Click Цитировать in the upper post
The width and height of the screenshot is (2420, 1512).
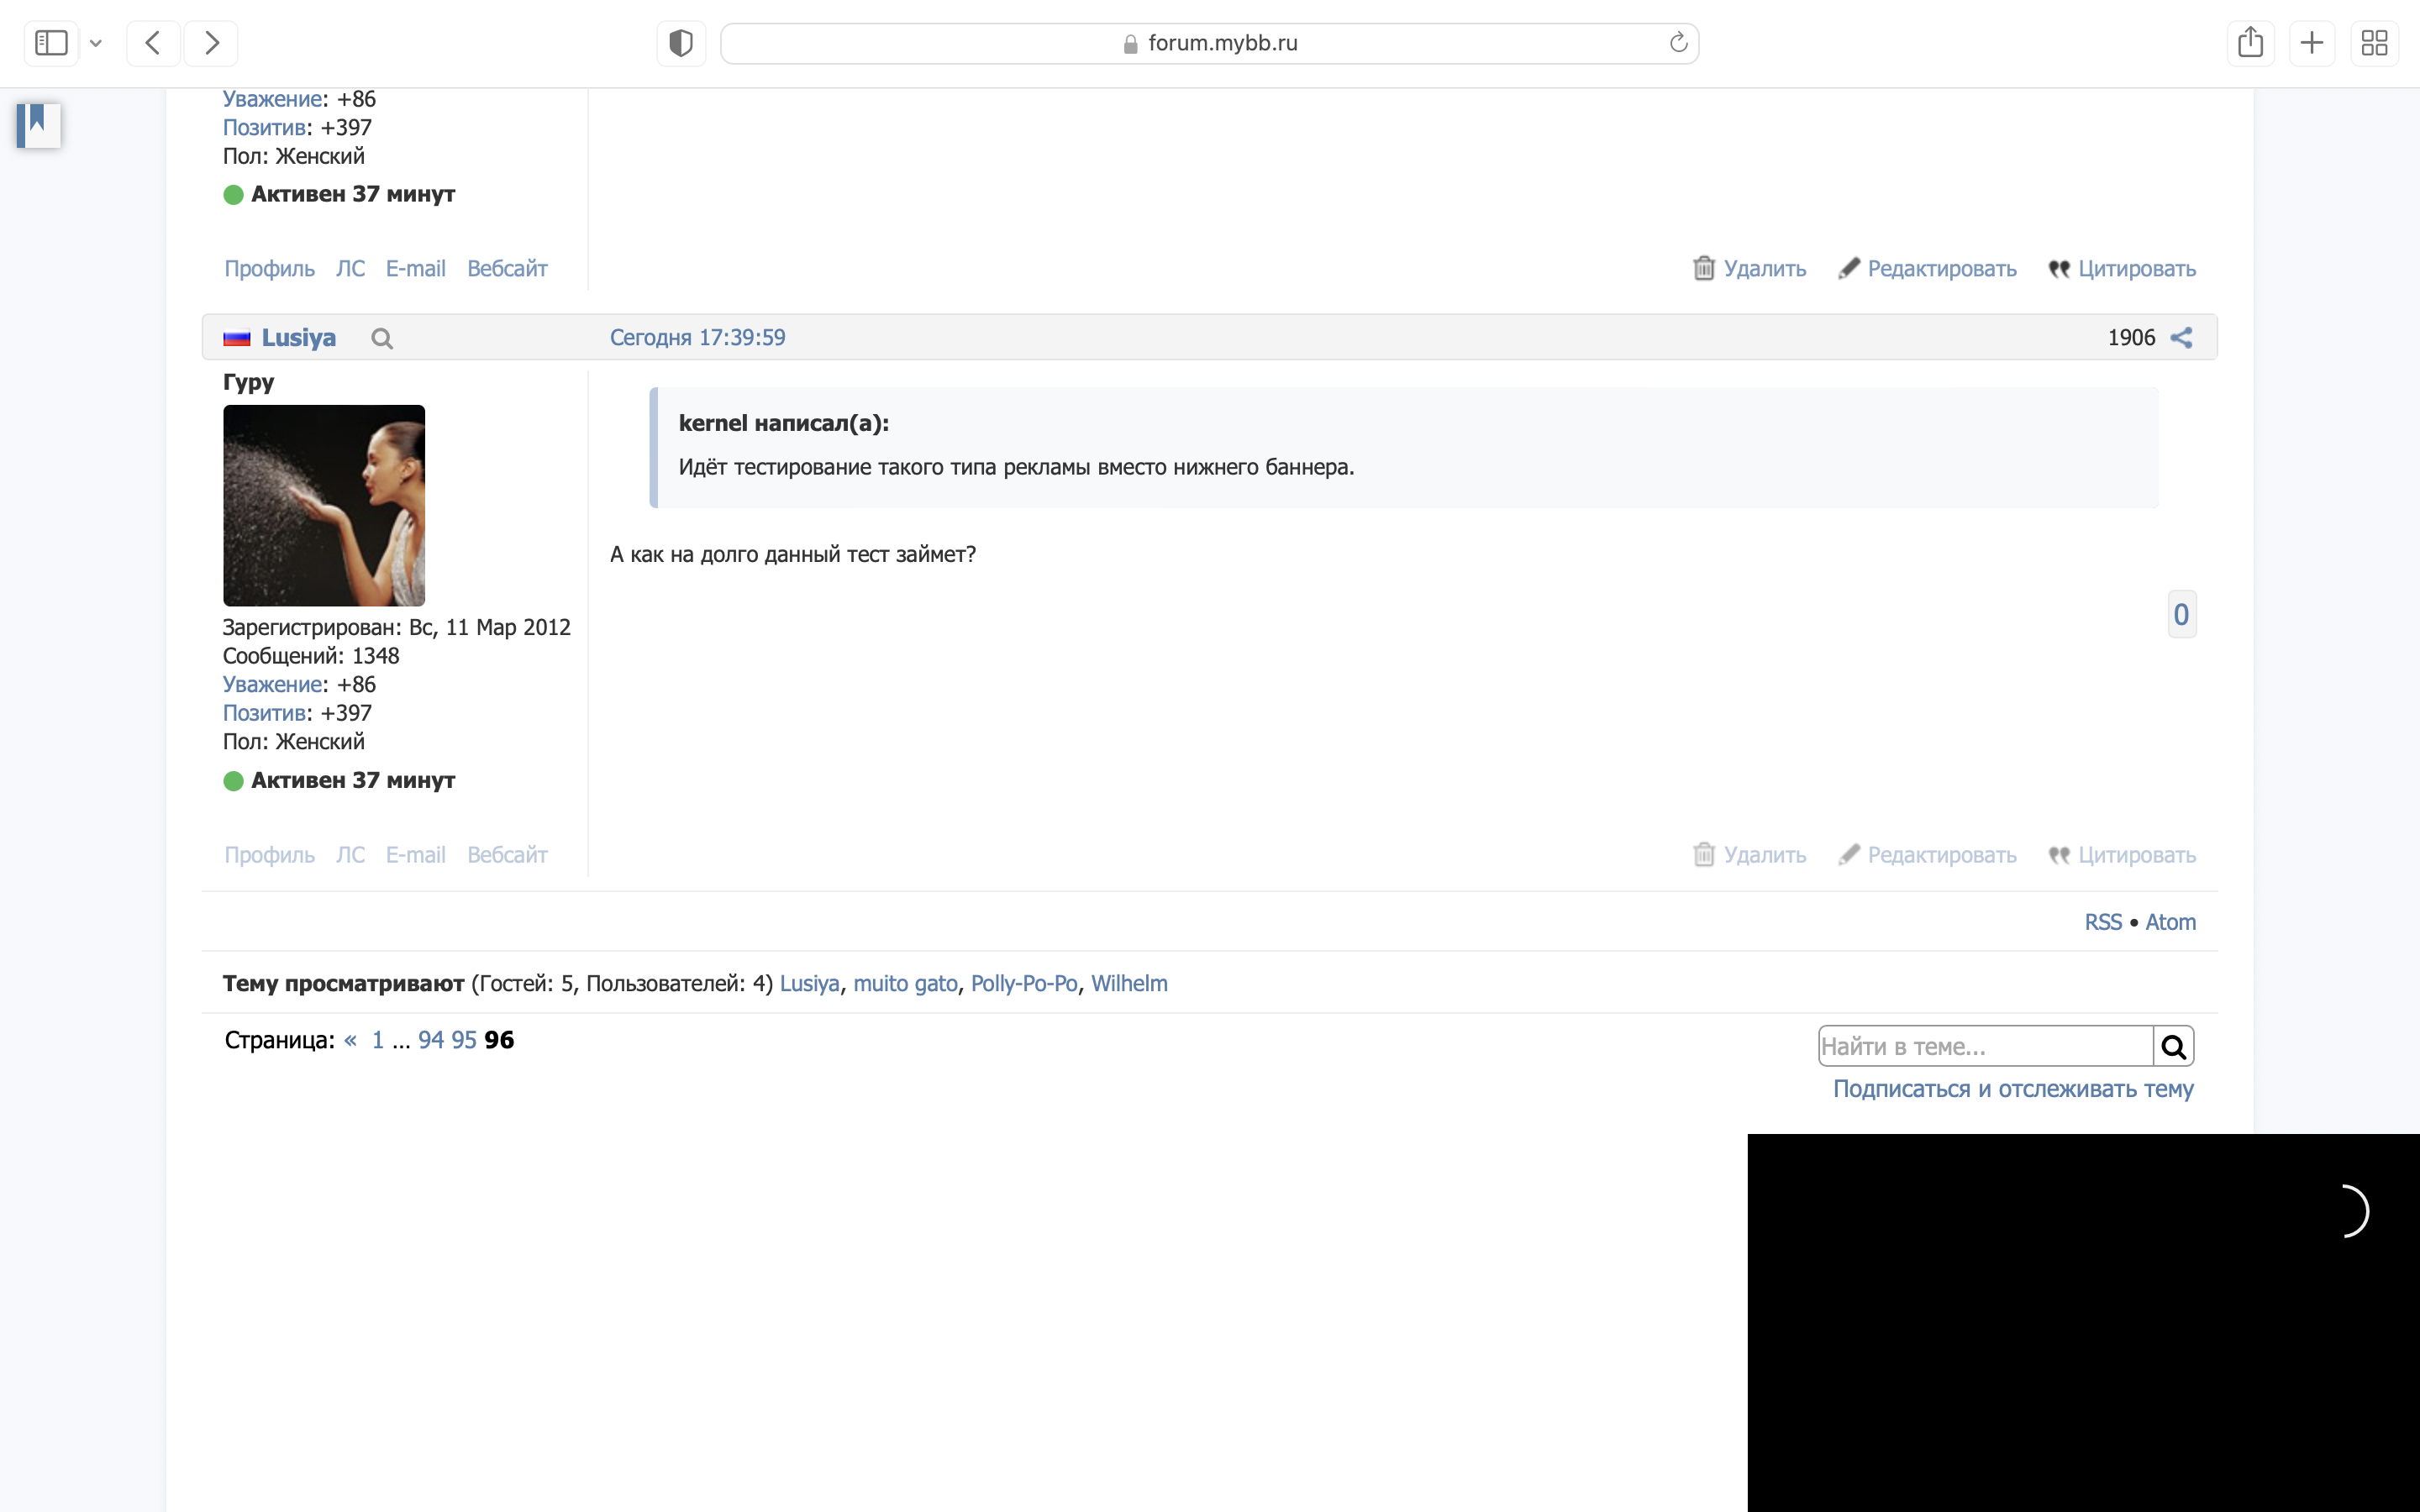click(2122, 269)
